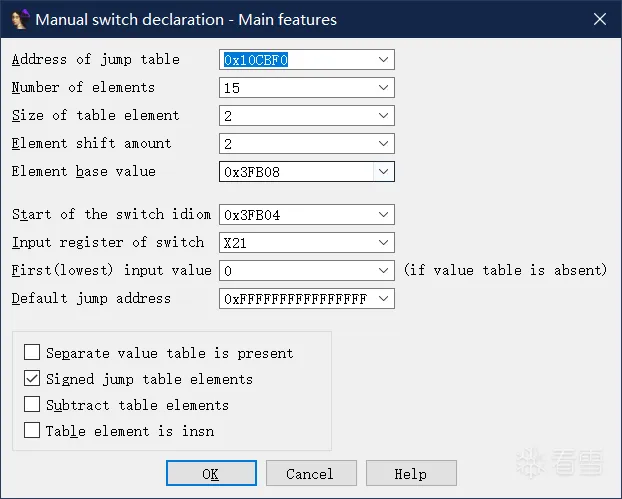This screenshot has height=499, width=622.
Task: Open 'Number of elements' dropdown arrow
Action: click(383, 88)
